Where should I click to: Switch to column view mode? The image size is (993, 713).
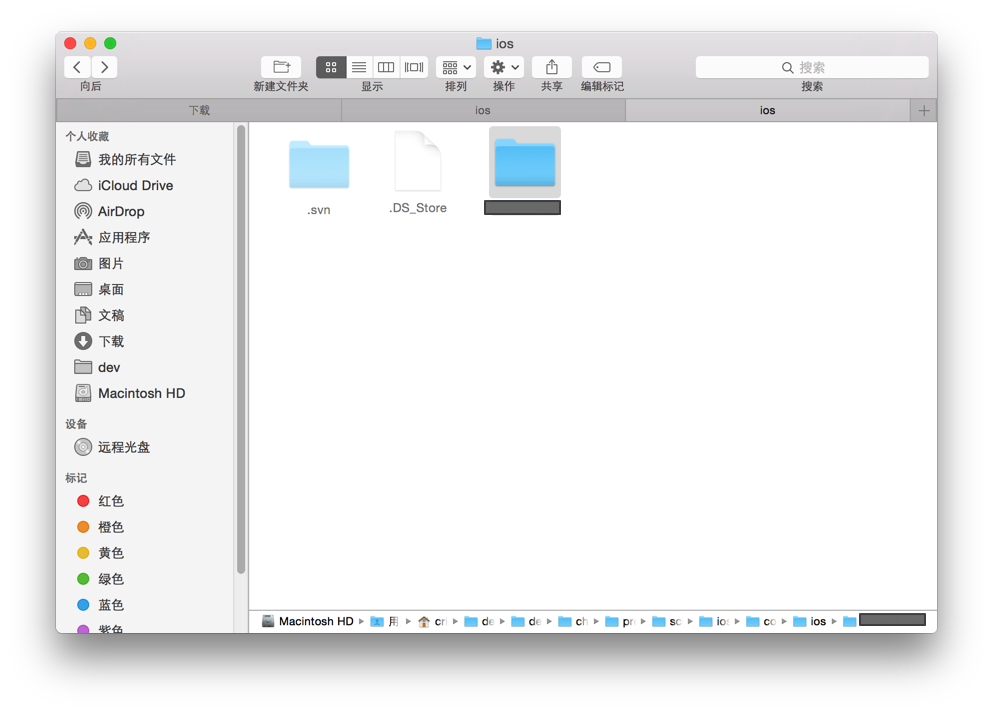(x=386, y=67)
